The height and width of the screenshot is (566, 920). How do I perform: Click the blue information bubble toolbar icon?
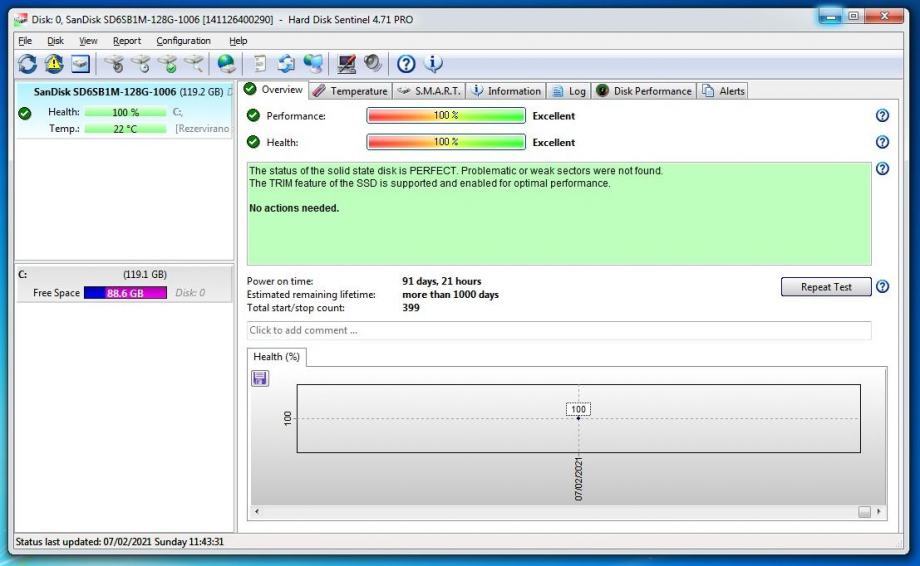pos(433,63)
